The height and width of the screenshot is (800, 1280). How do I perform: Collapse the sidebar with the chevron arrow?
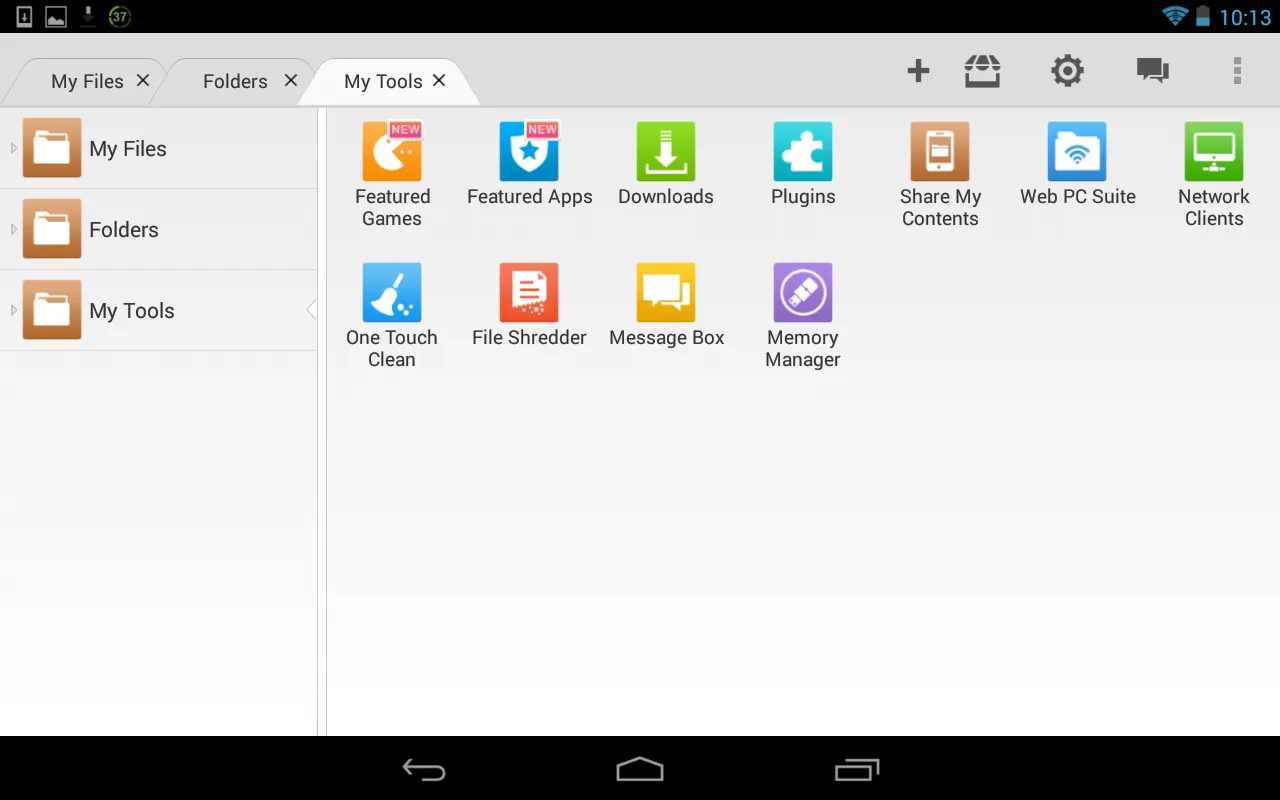point(311,310)
